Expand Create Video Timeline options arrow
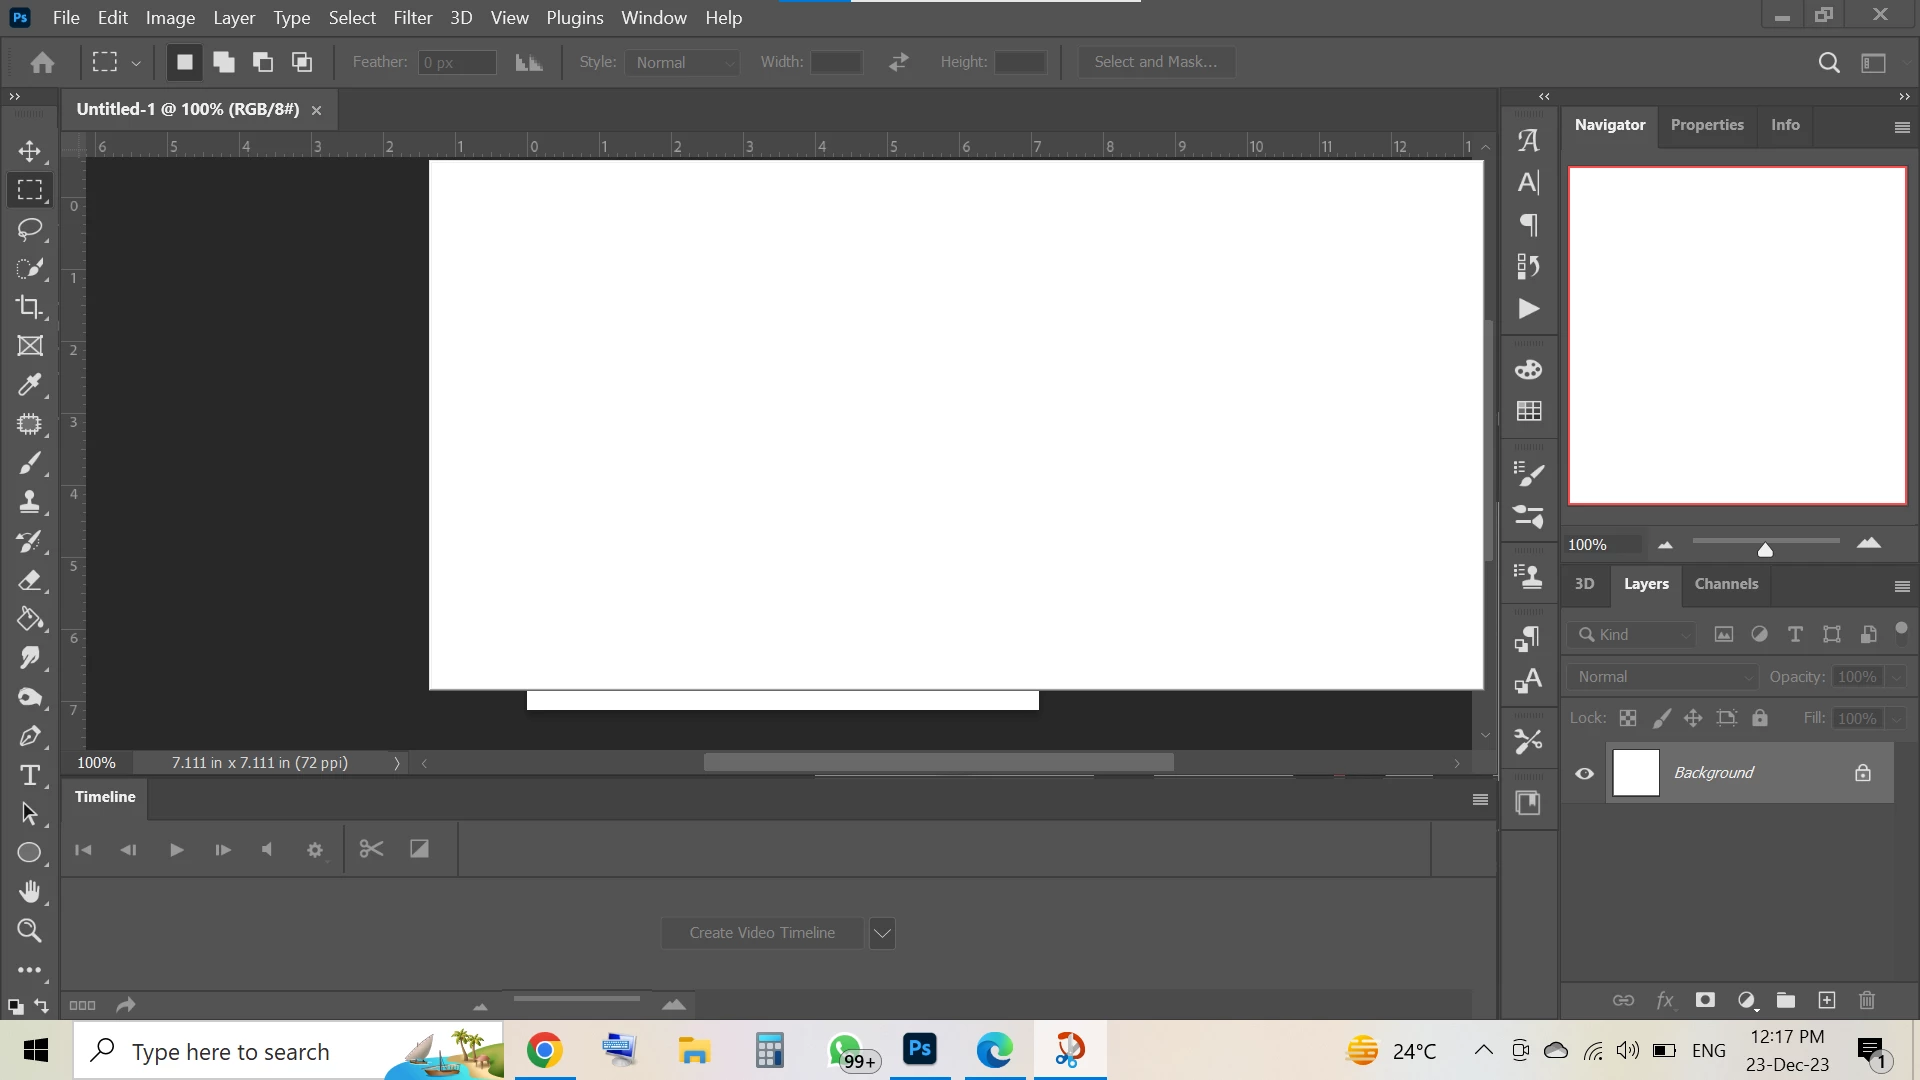The width and height of the screenshot is (1920, 1080). coord(882,933)
